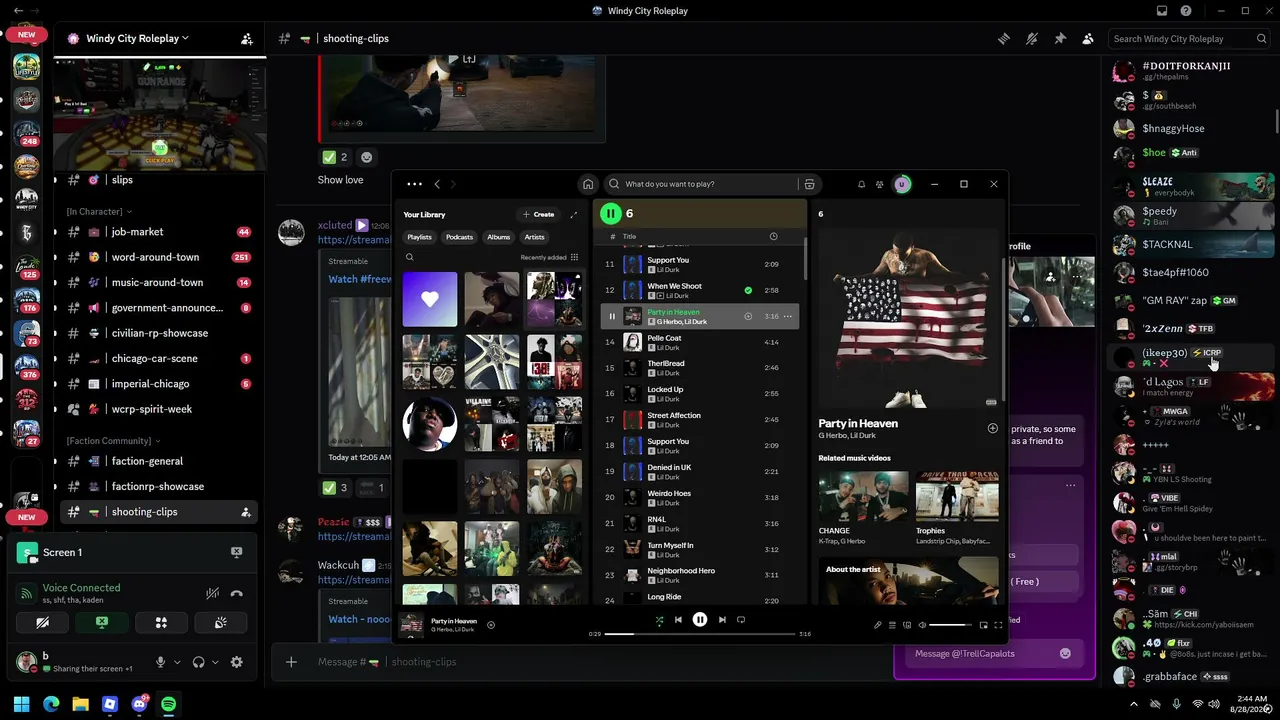Adjust the Spotify volume slider
Screen dimensions: 1280x720
950,625
